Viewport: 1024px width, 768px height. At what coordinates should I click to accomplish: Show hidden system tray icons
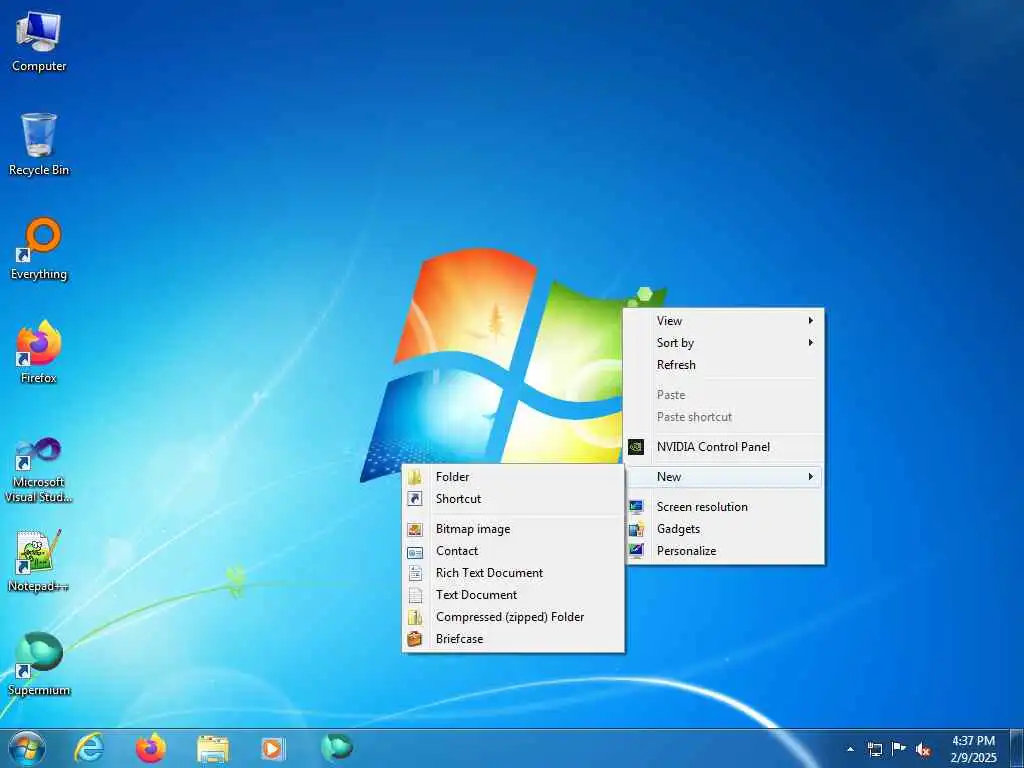(x=850, y=749)
